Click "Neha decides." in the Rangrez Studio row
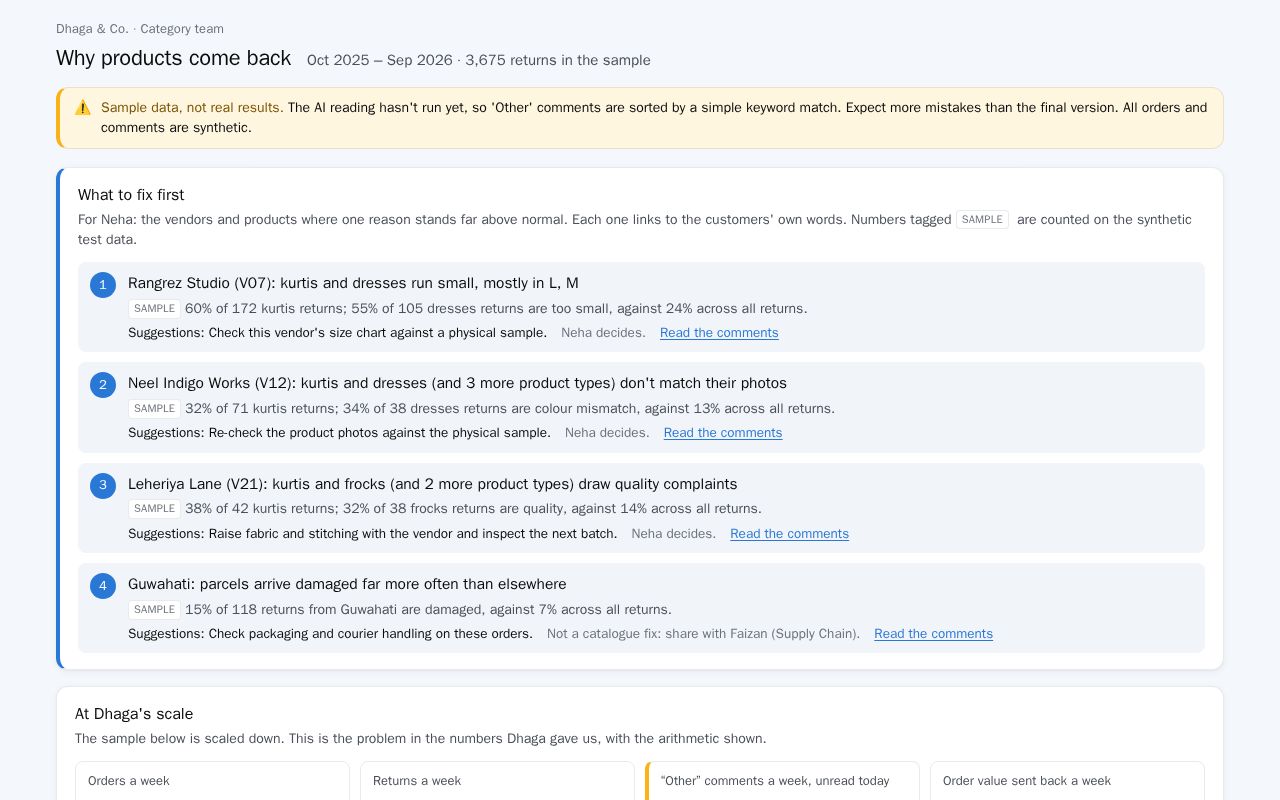 603,333
